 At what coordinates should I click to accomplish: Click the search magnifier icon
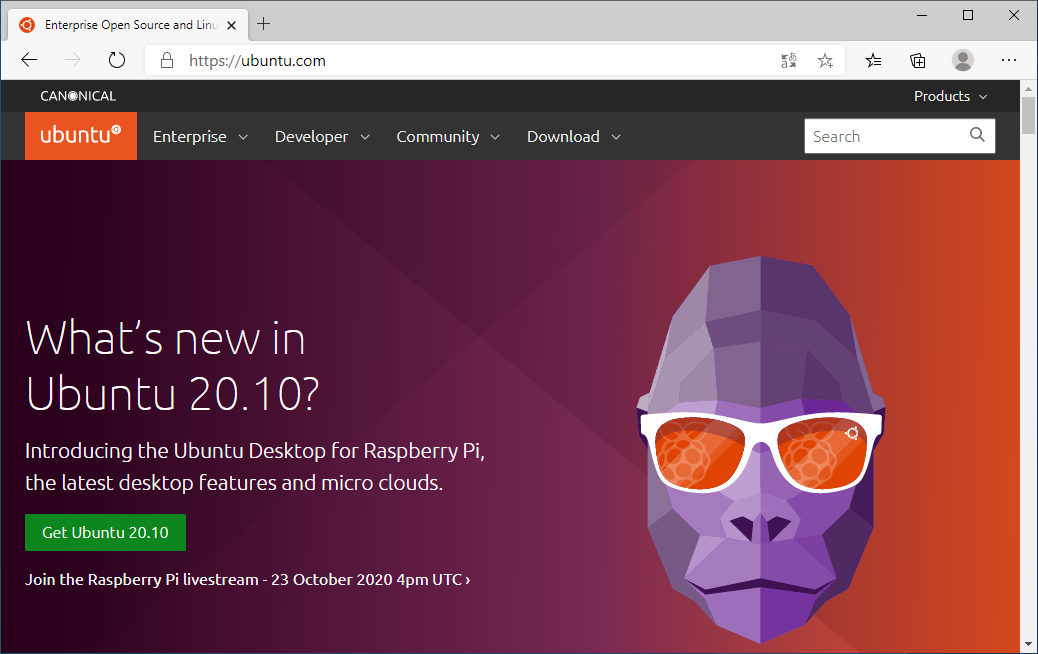977,135
